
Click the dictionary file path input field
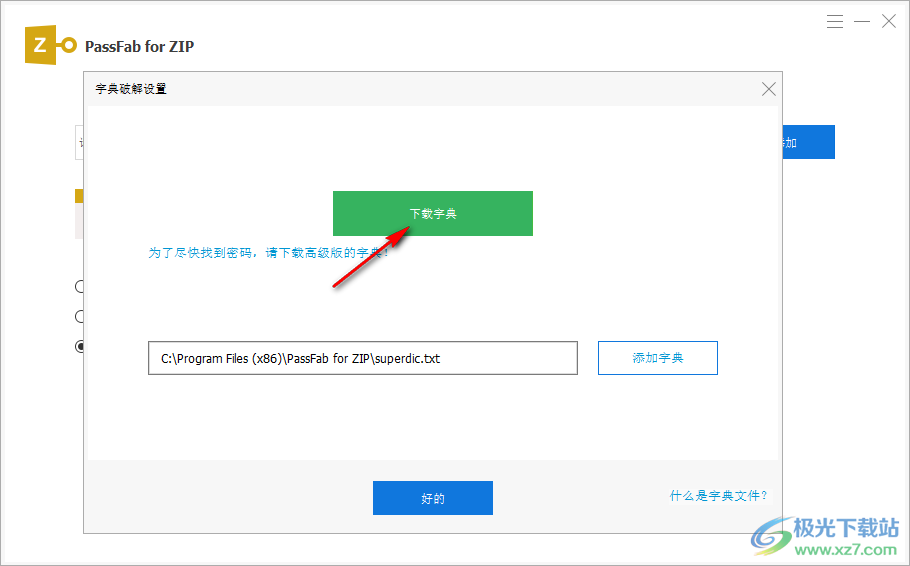click(363, 358)
